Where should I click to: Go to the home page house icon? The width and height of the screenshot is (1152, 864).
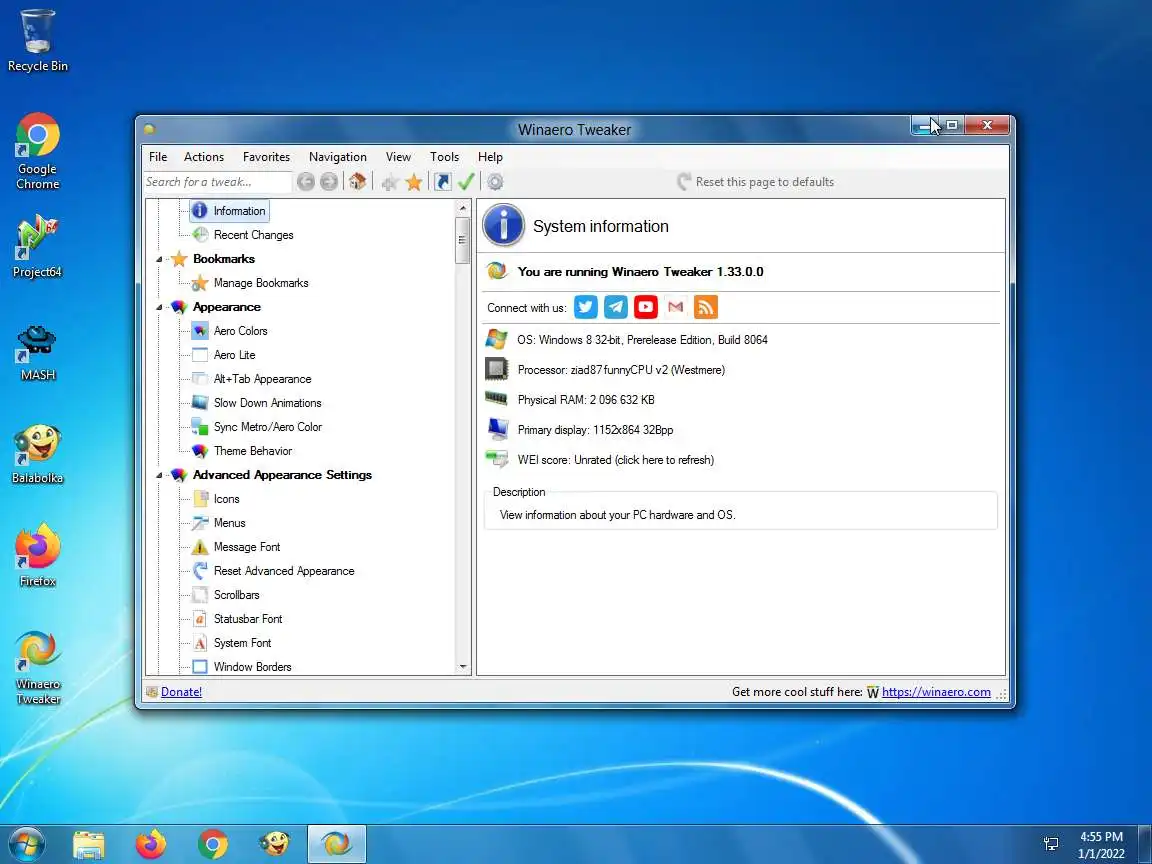click(358, 181)
